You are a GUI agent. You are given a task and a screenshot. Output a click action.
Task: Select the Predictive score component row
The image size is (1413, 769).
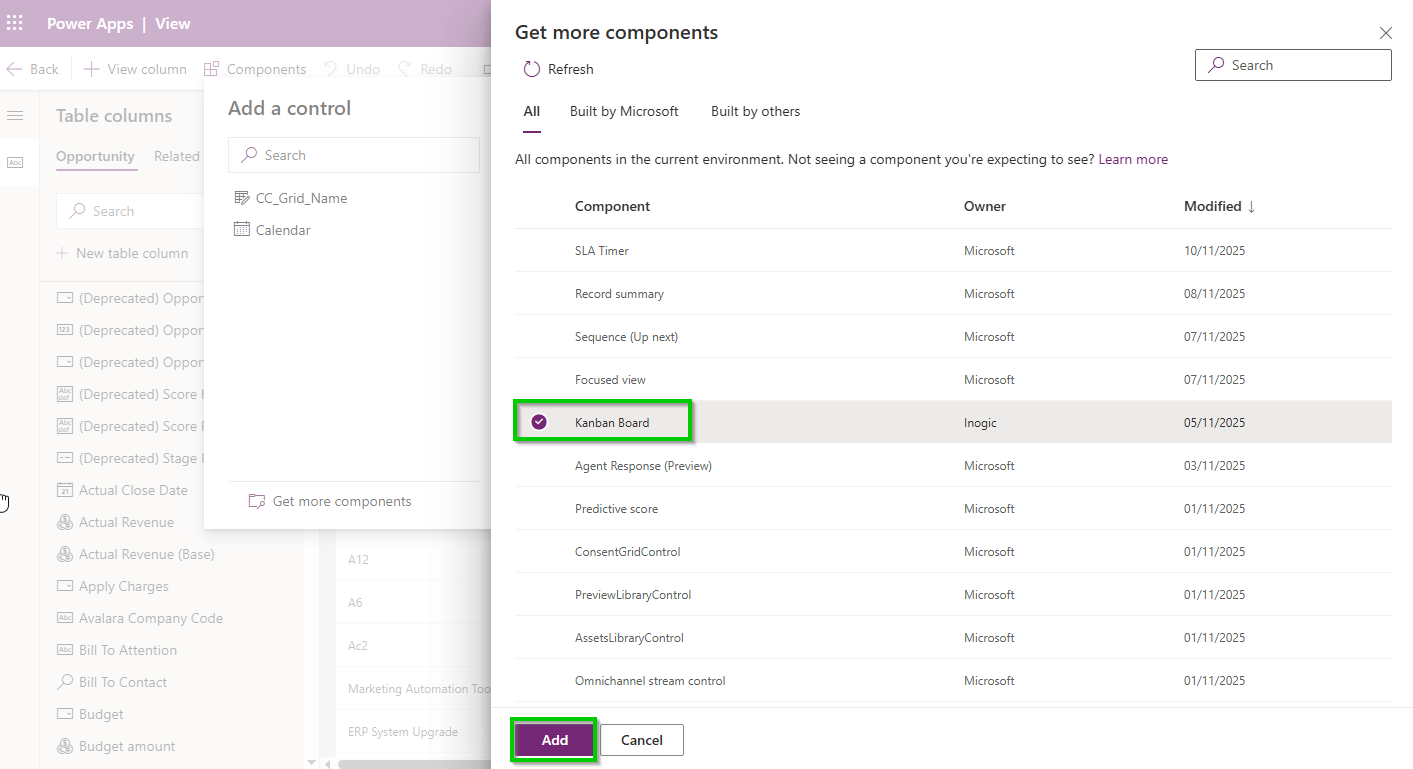click(616, 509)
